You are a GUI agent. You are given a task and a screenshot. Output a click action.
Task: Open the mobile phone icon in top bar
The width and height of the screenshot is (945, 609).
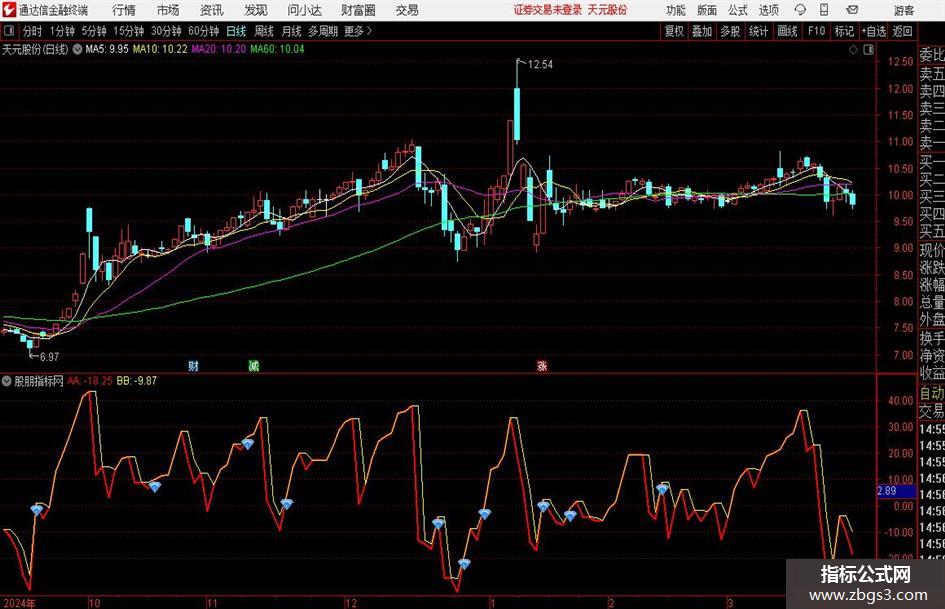(x=824, y=10)
